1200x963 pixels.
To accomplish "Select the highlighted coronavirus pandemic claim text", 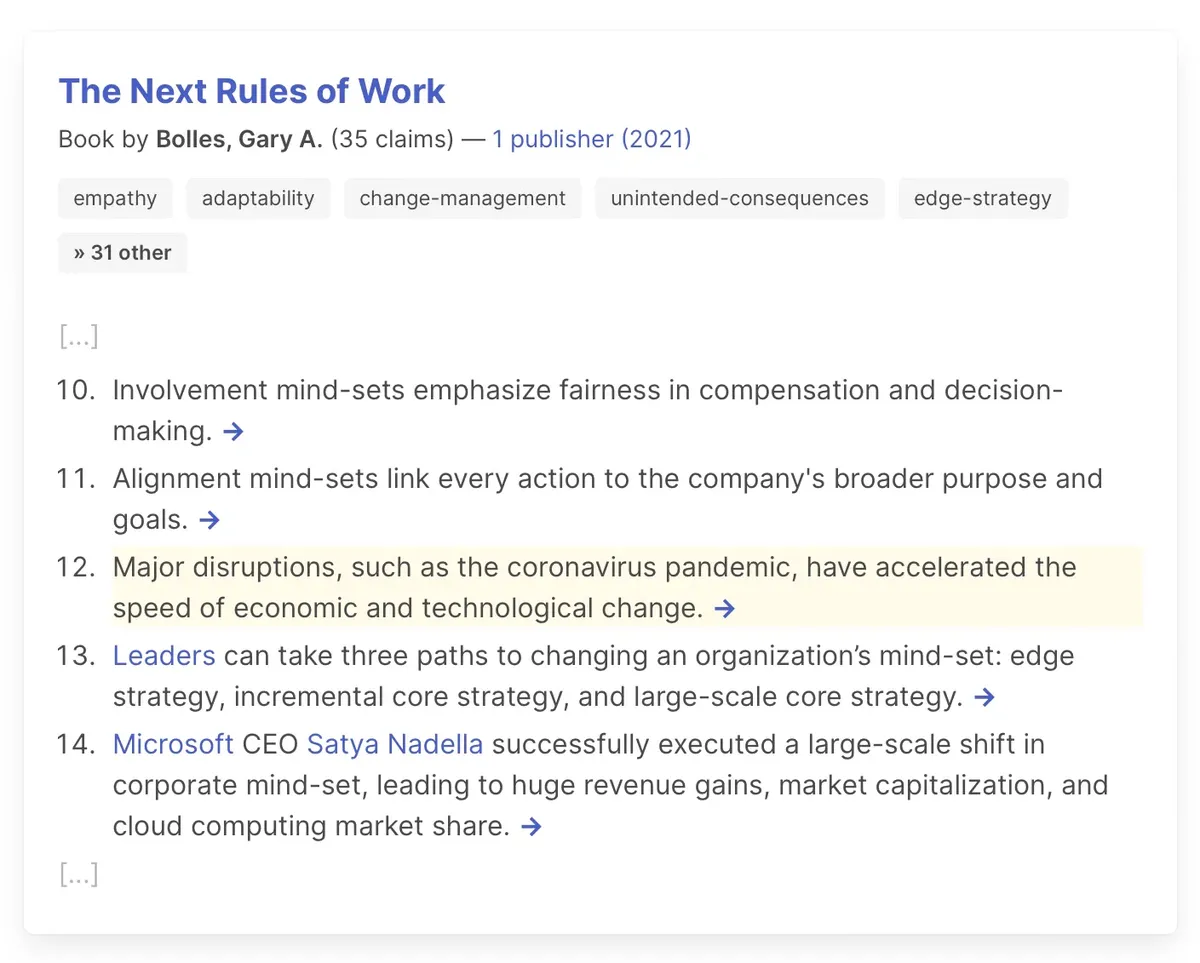I will point(594,588).
